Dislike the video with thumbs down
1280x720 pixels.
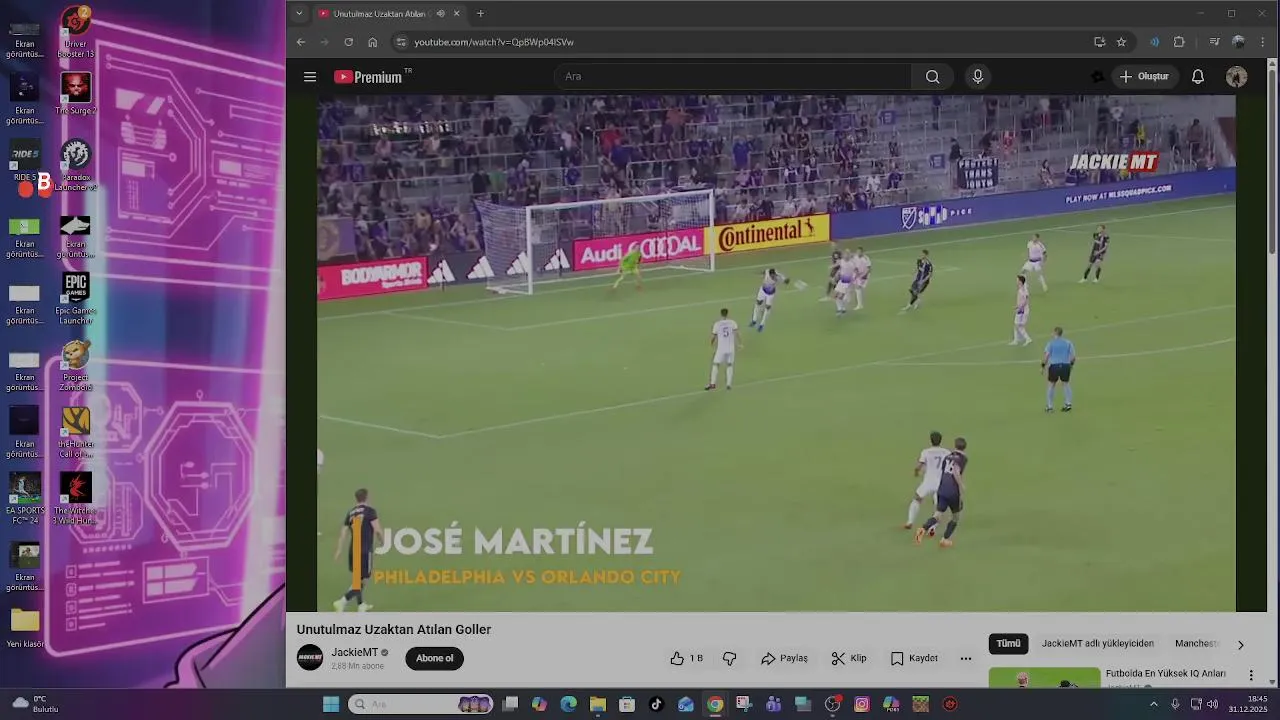pyautogui.click(x=729, y=658)
